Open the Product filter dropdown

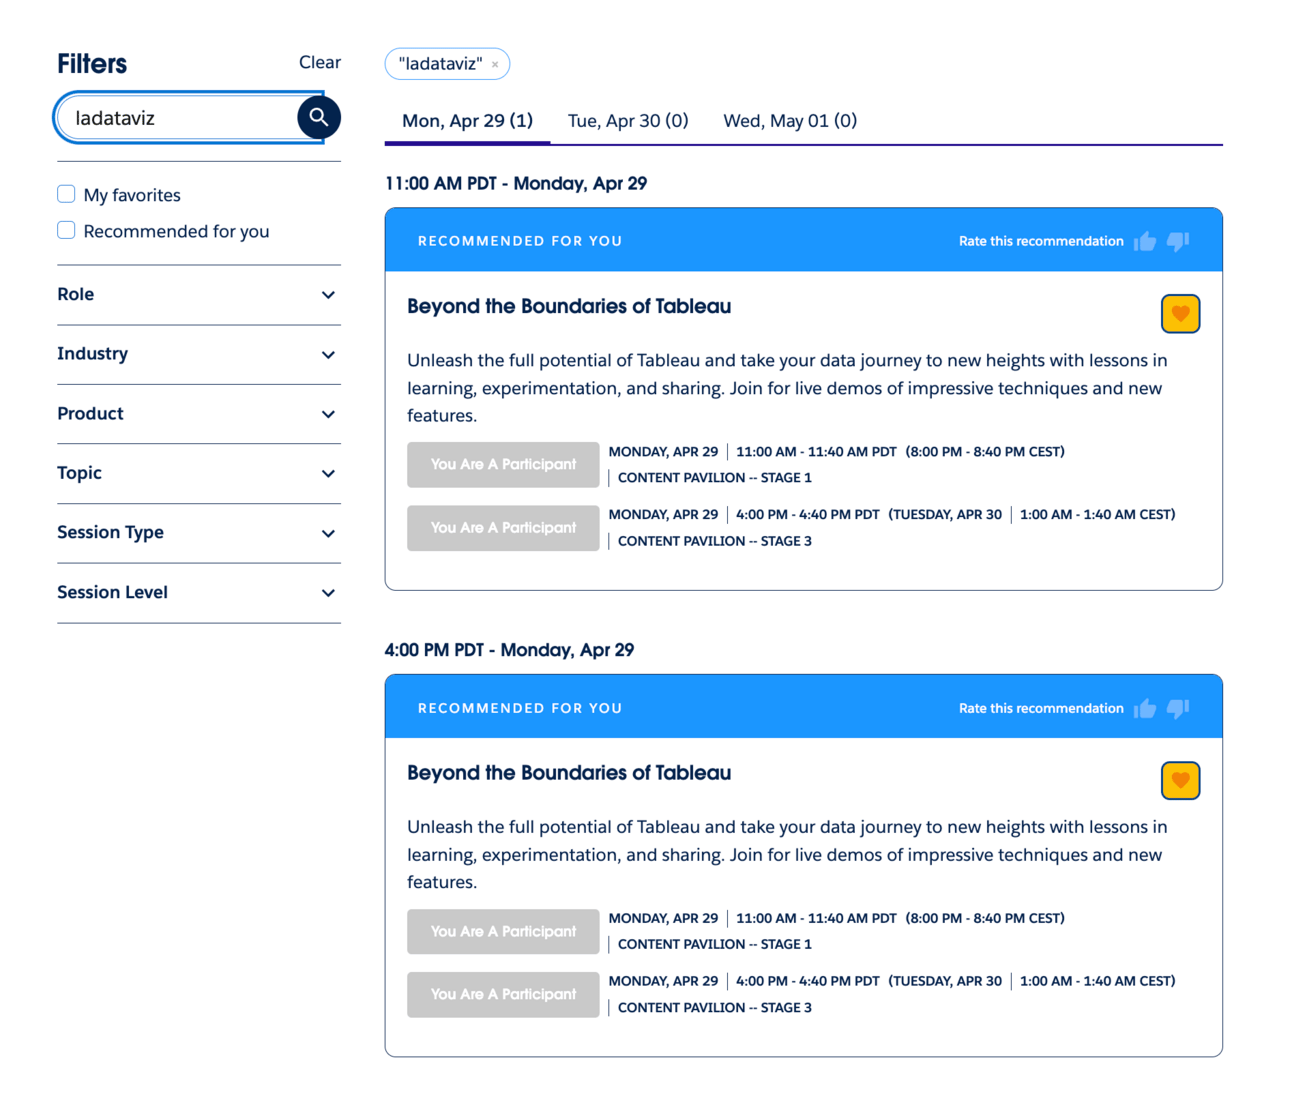pyautogui.click(x=199, y=414)
